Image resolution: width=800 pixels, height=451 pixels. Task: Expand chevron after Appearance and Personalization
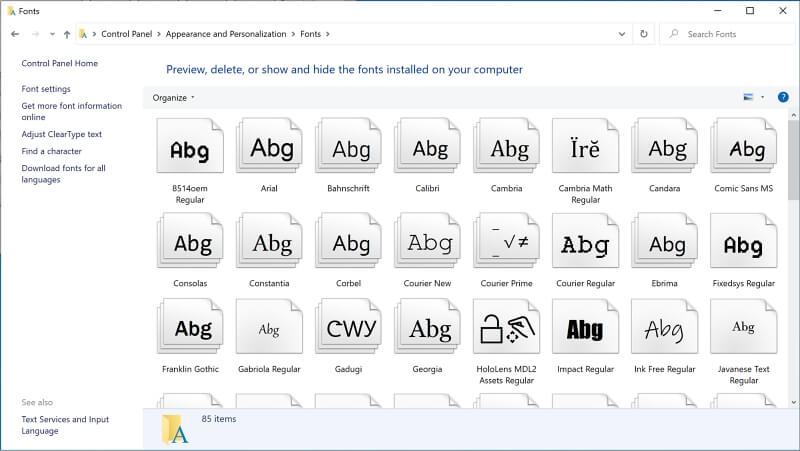coord(293,34)
